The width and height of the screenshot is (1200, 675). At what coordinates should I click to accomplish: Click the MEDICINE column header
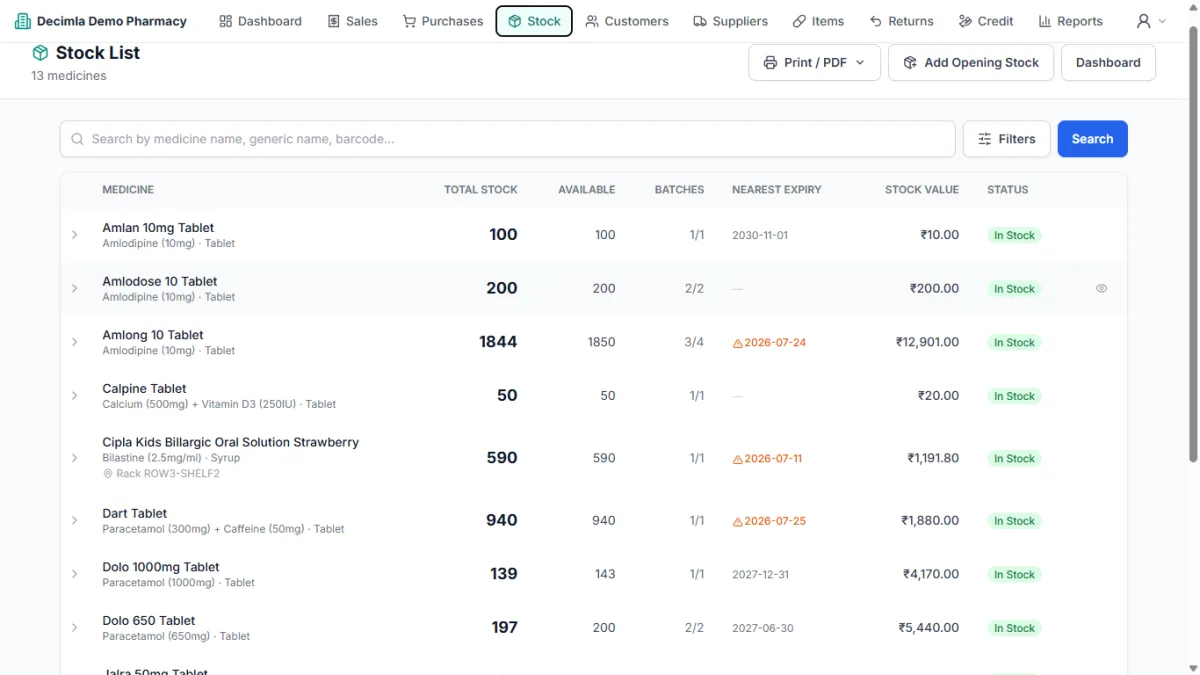click(128, 189)
